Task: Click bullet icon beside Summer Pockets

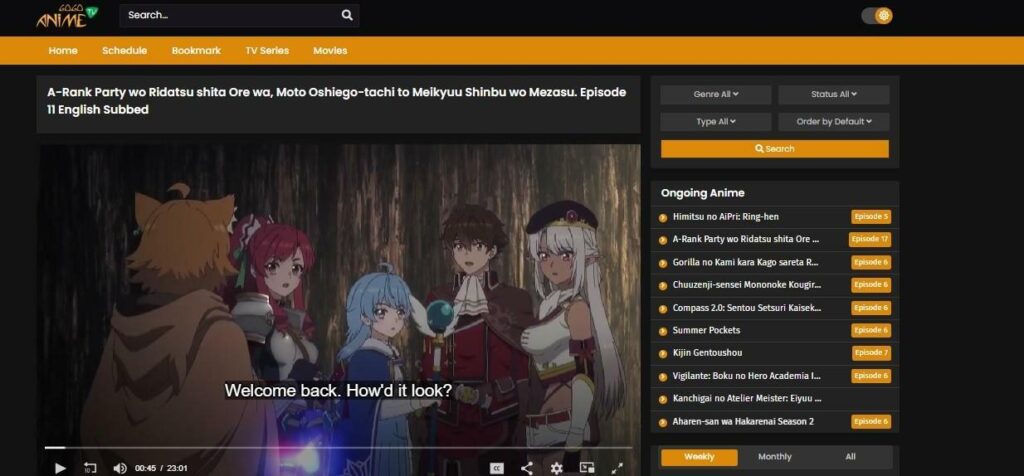Action: [x=663, y=331]
